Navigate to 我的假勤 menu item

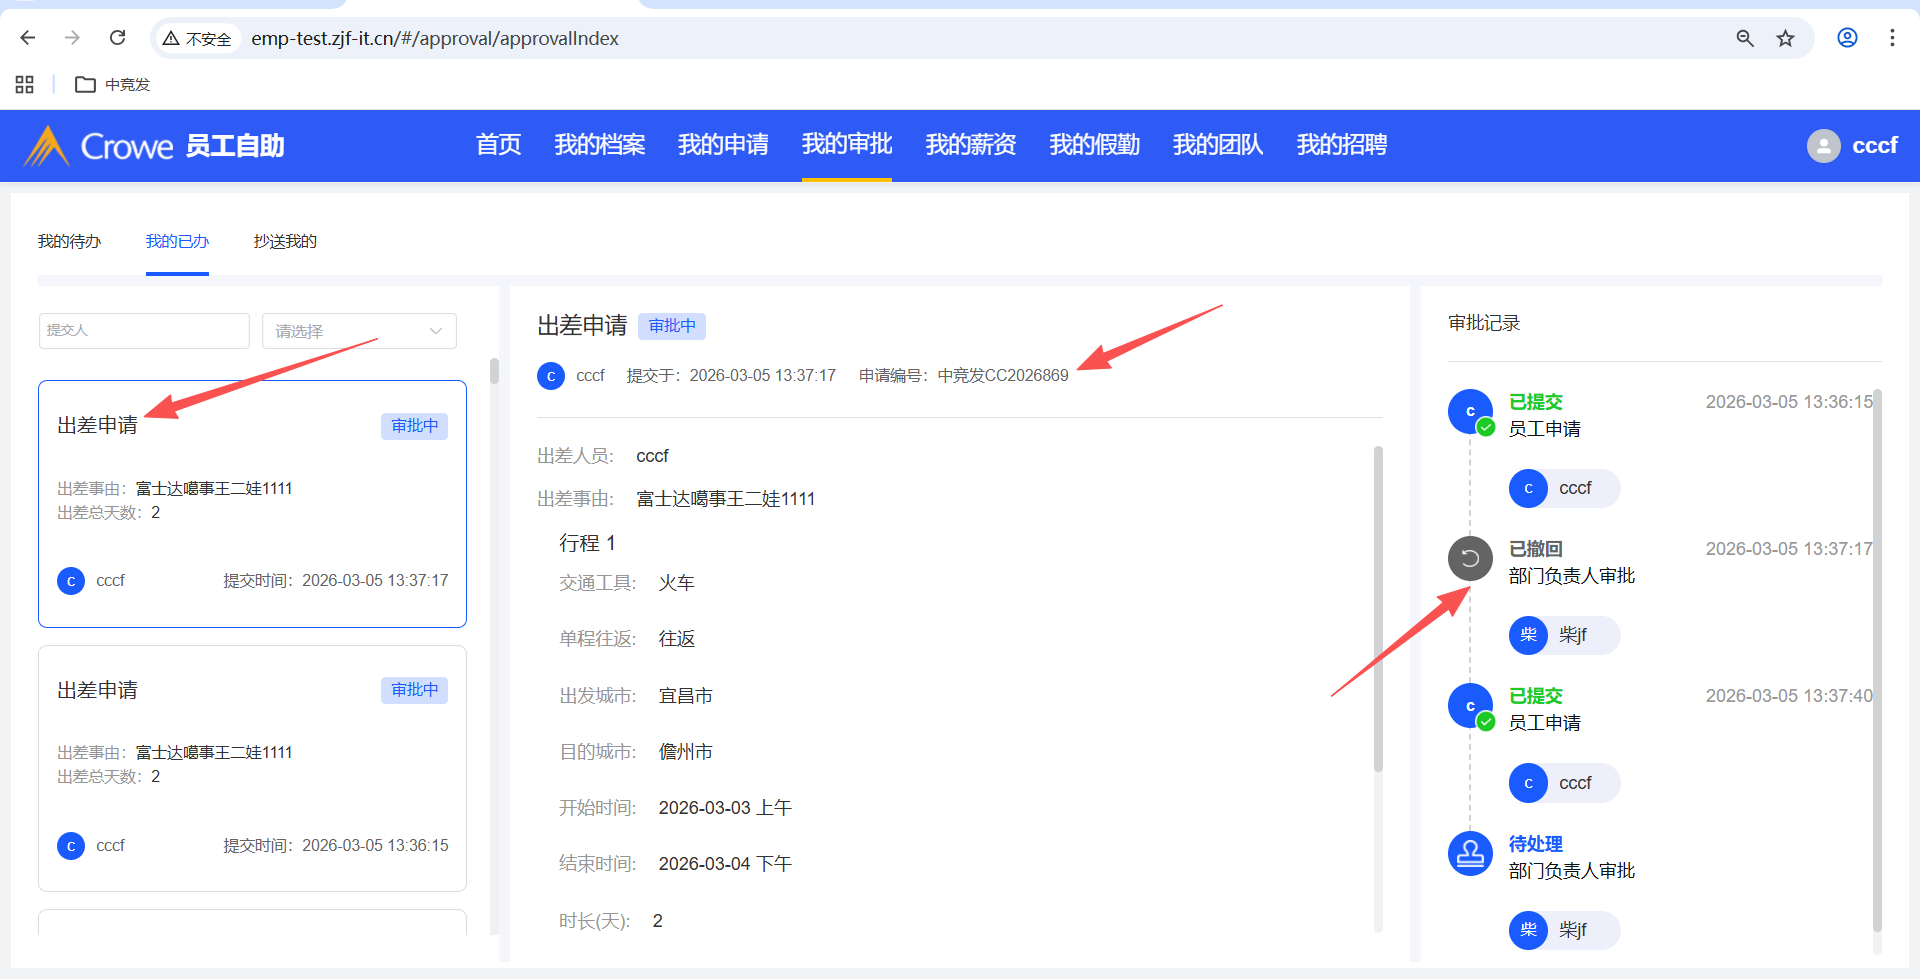1094,145
